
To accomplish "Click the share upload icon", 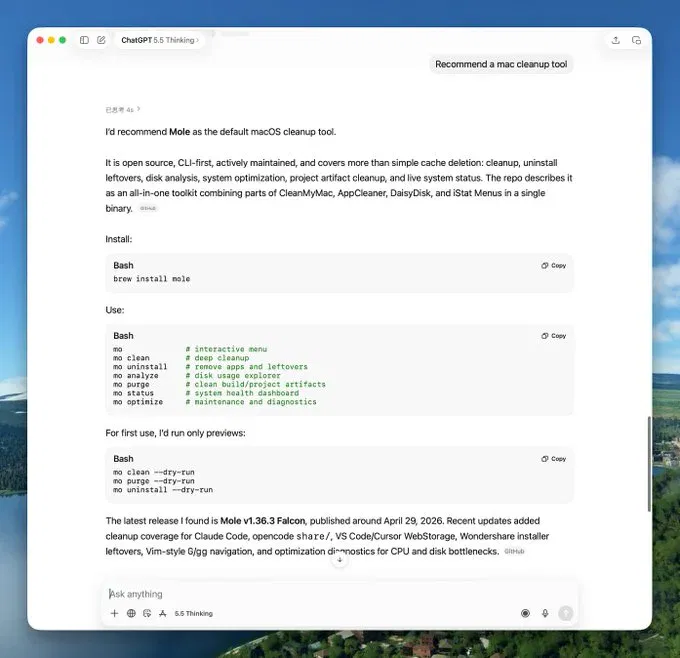I will pos(615,40).
